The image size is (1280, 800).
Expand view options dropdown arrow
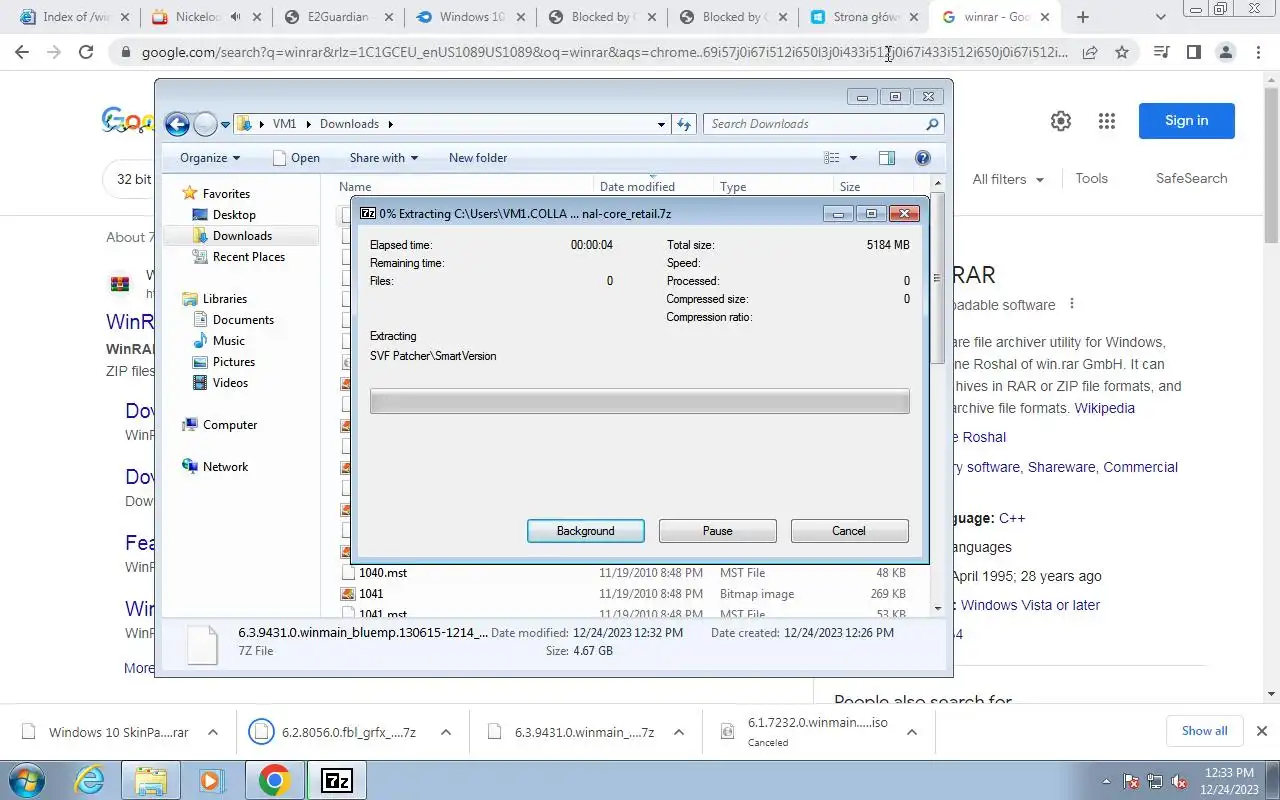853,158
